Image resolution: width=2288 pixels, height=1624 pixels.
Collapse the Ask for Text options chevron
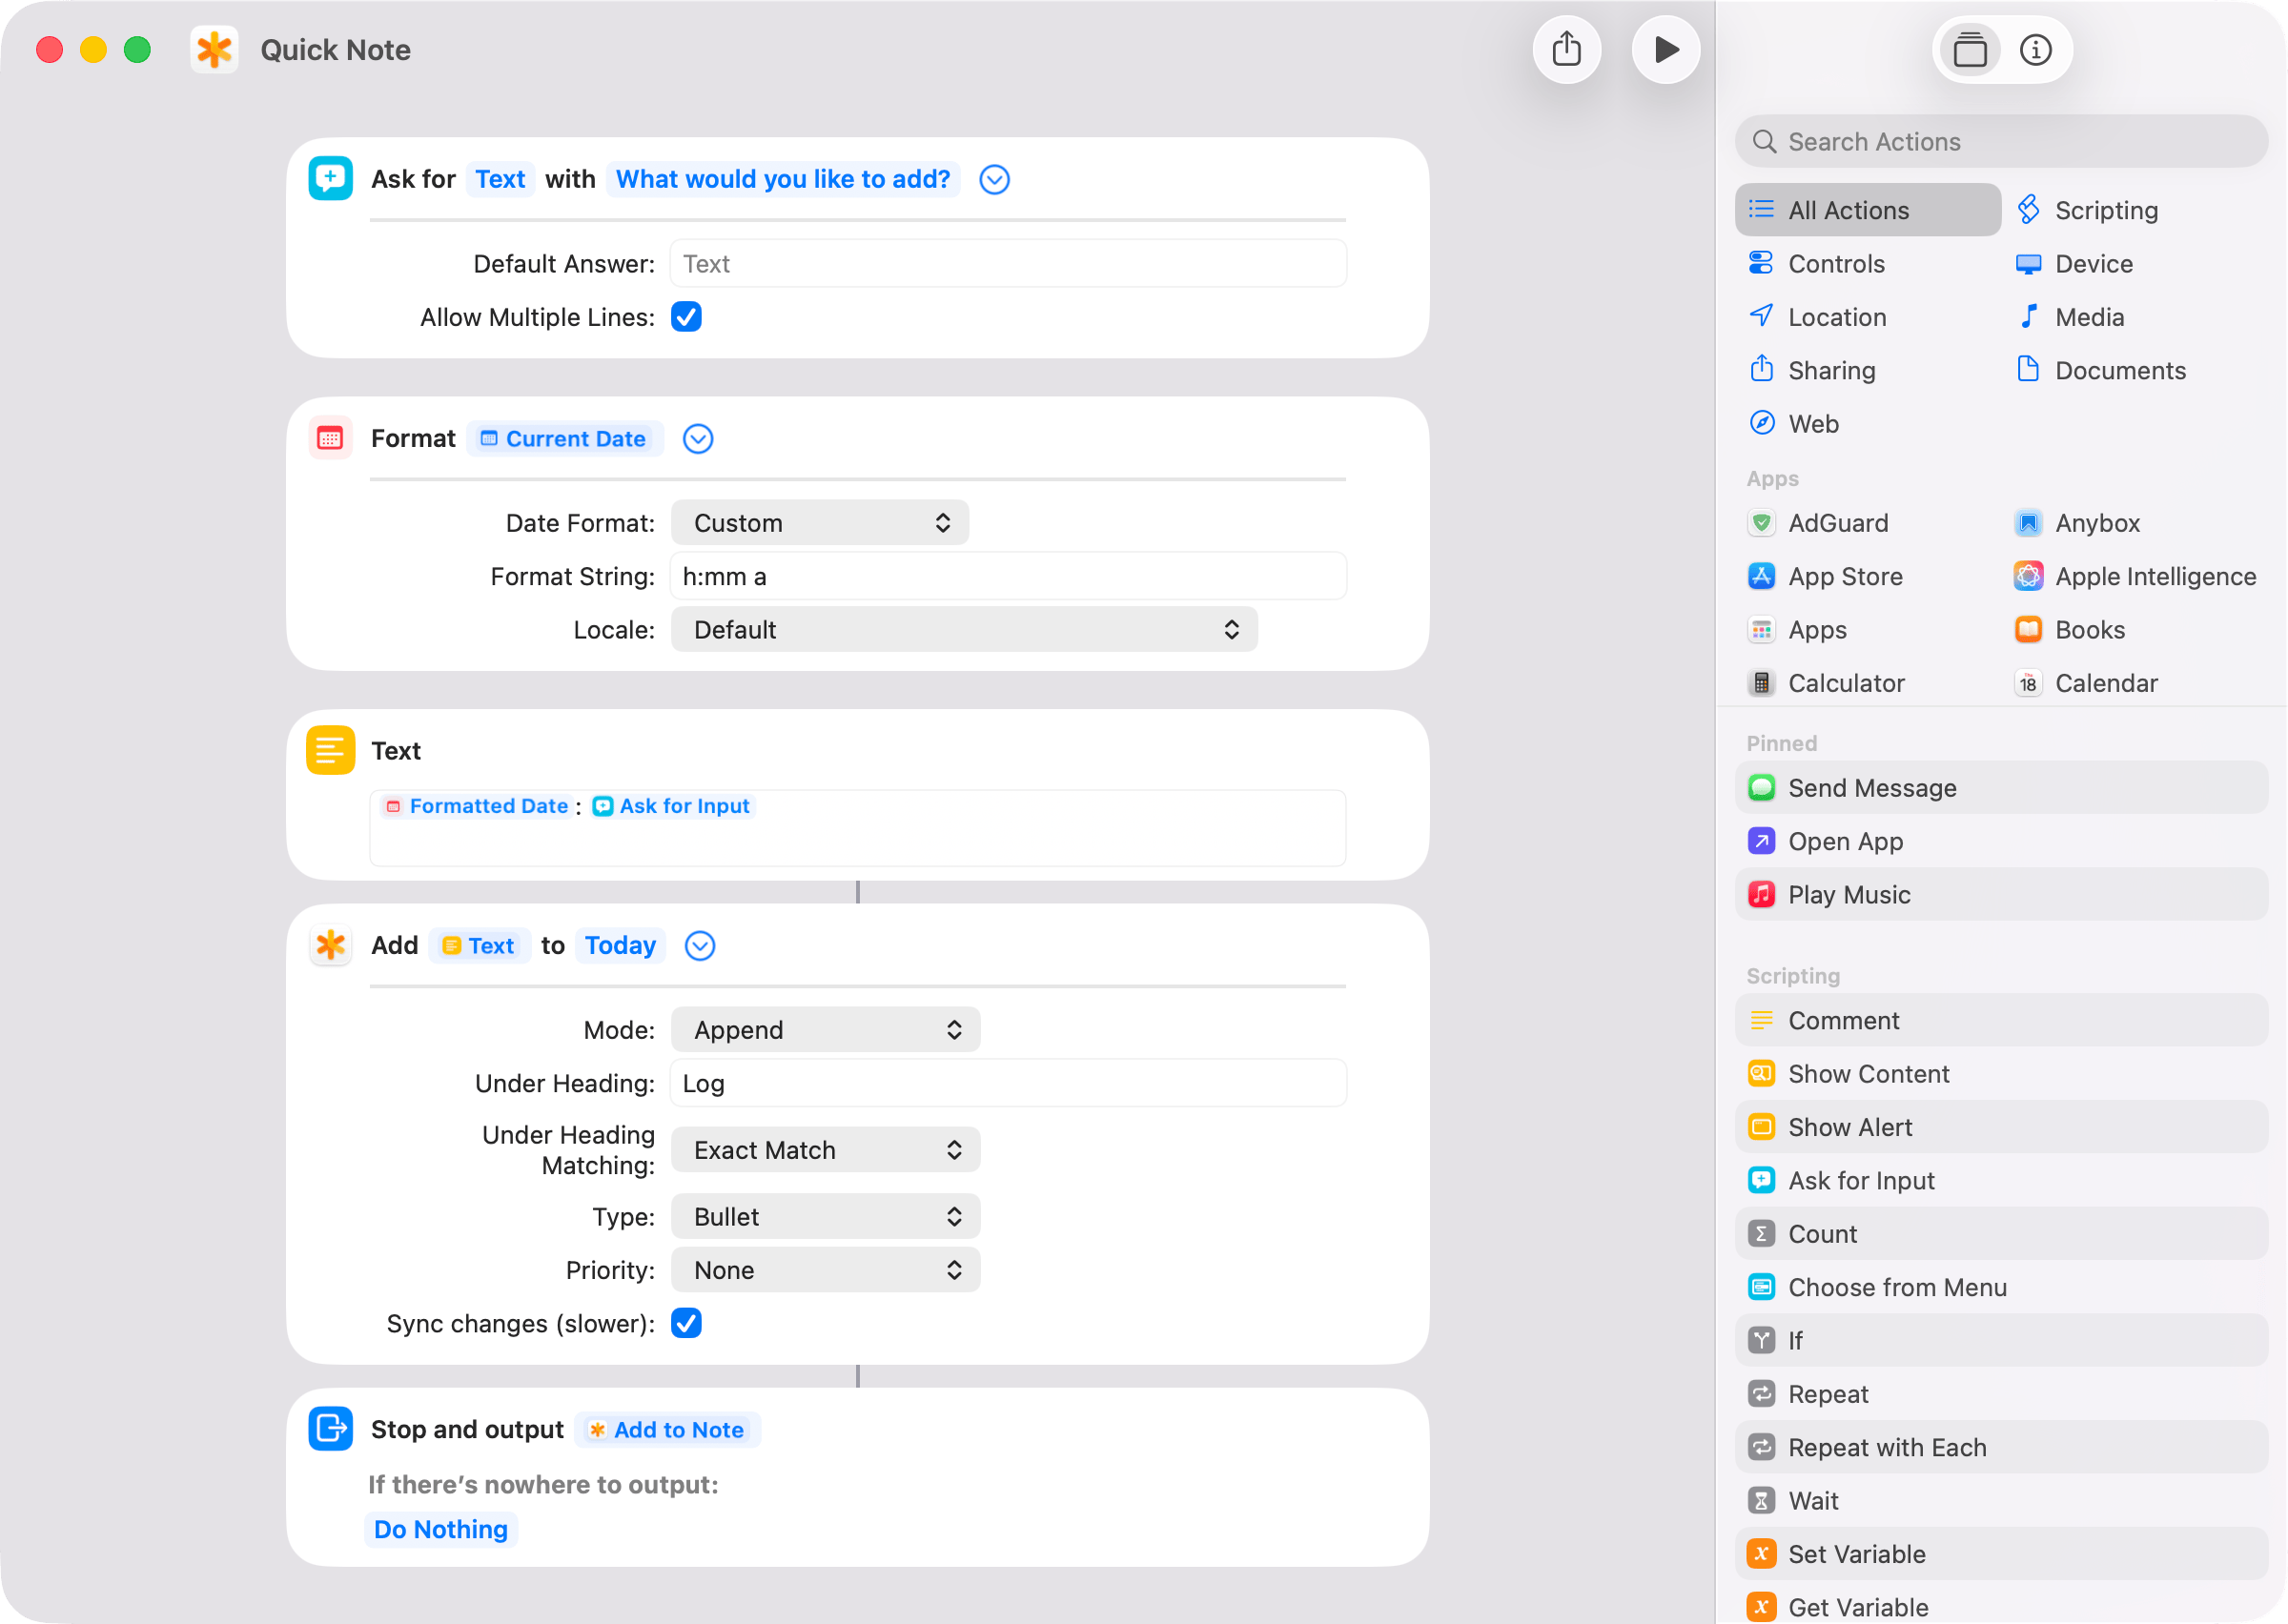click(994, 180)
